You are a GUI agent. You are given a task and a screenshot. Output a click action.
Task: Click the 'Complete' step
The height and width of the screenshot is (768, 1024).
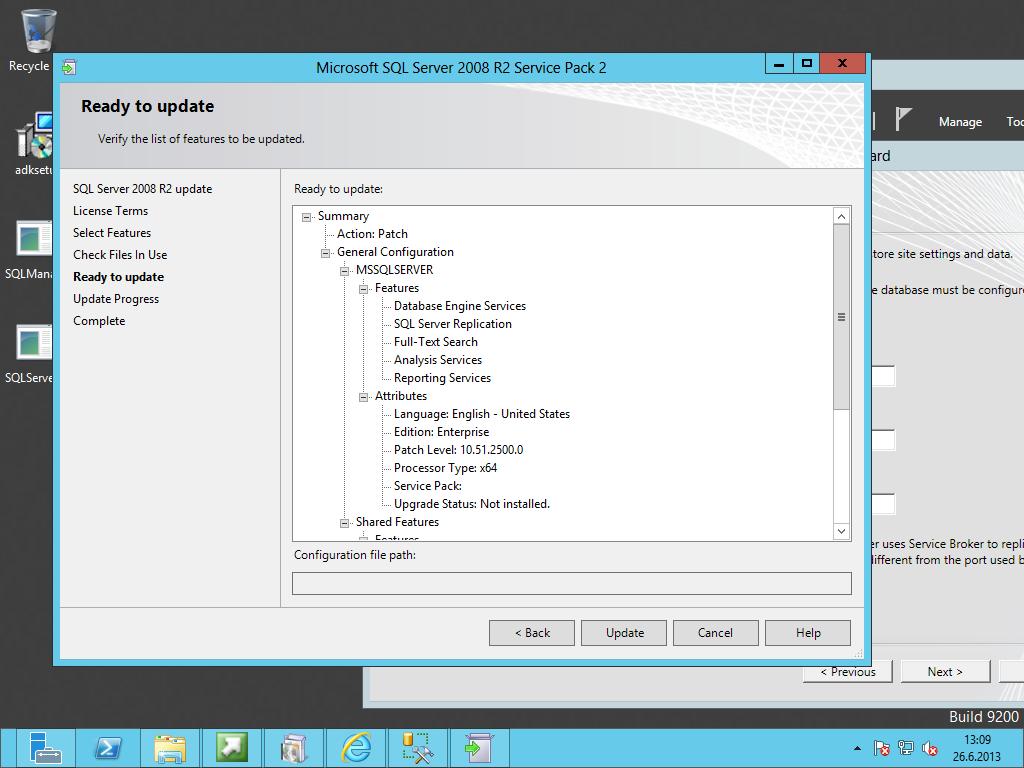pos(99,321)
